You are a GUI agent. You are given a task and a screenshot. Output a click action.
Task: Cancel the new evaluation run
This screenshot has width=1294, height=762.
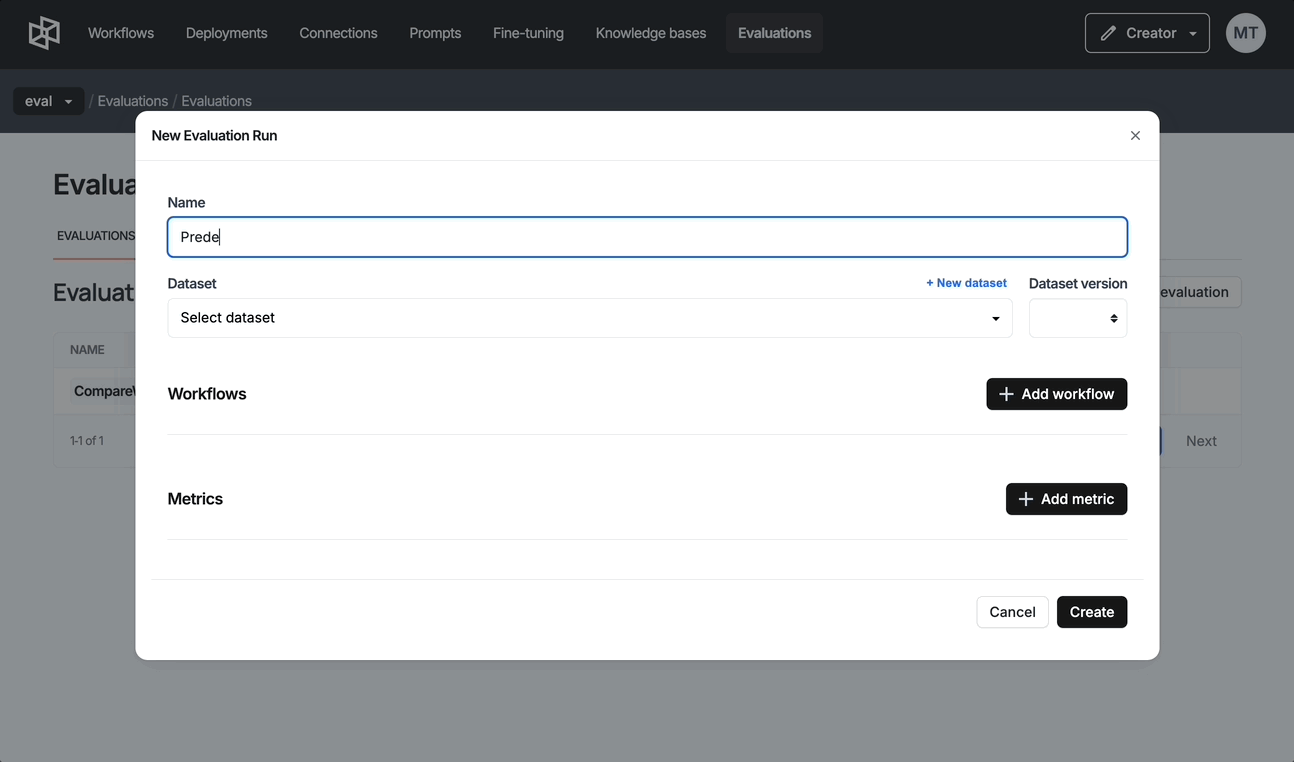tap(1012, 612)
